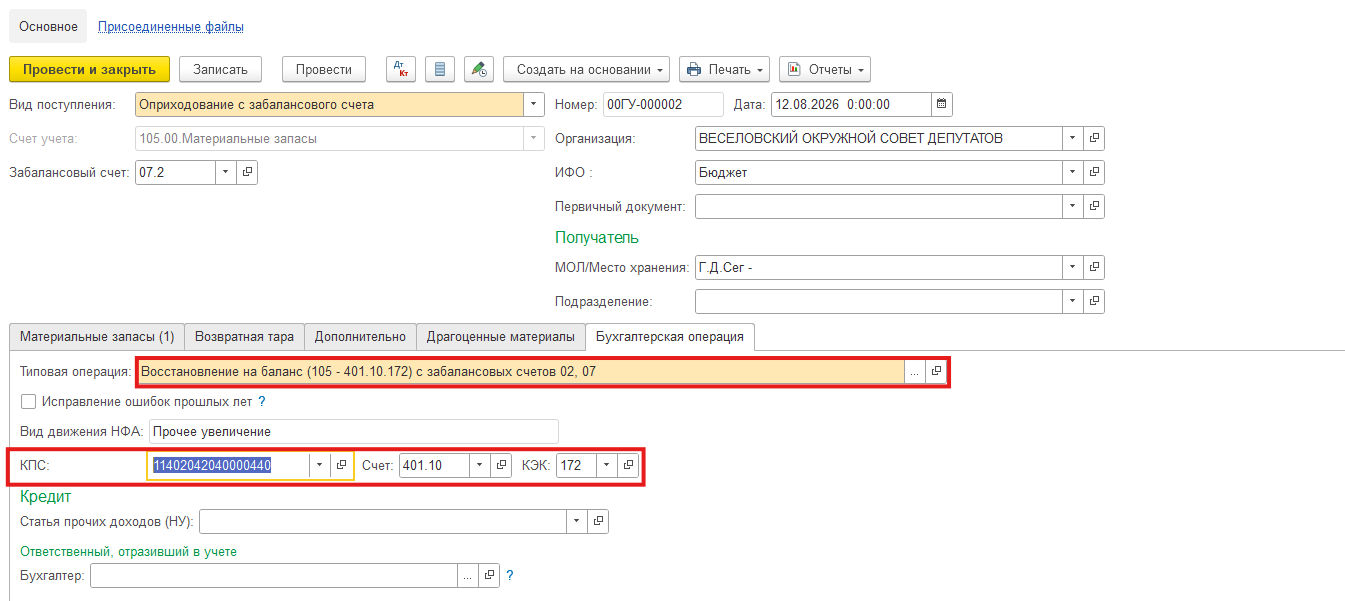Image resolution: width=1345 pixels, height=601 pixels.
Task: Open the ИФО Бюджет dropdown
Action: tap(1073, 172)
